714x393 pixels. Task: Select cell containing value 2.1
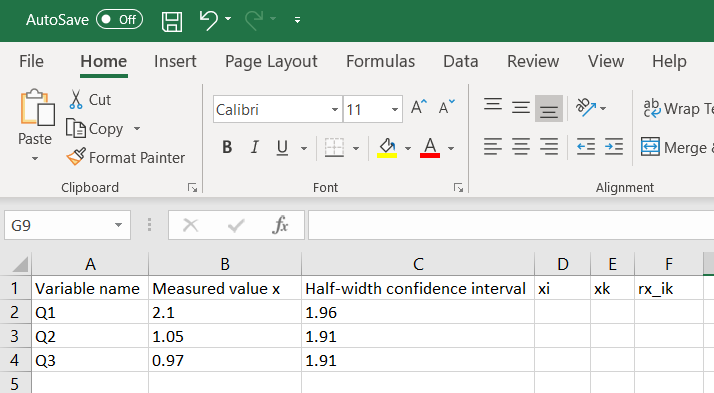click(225, 312)
